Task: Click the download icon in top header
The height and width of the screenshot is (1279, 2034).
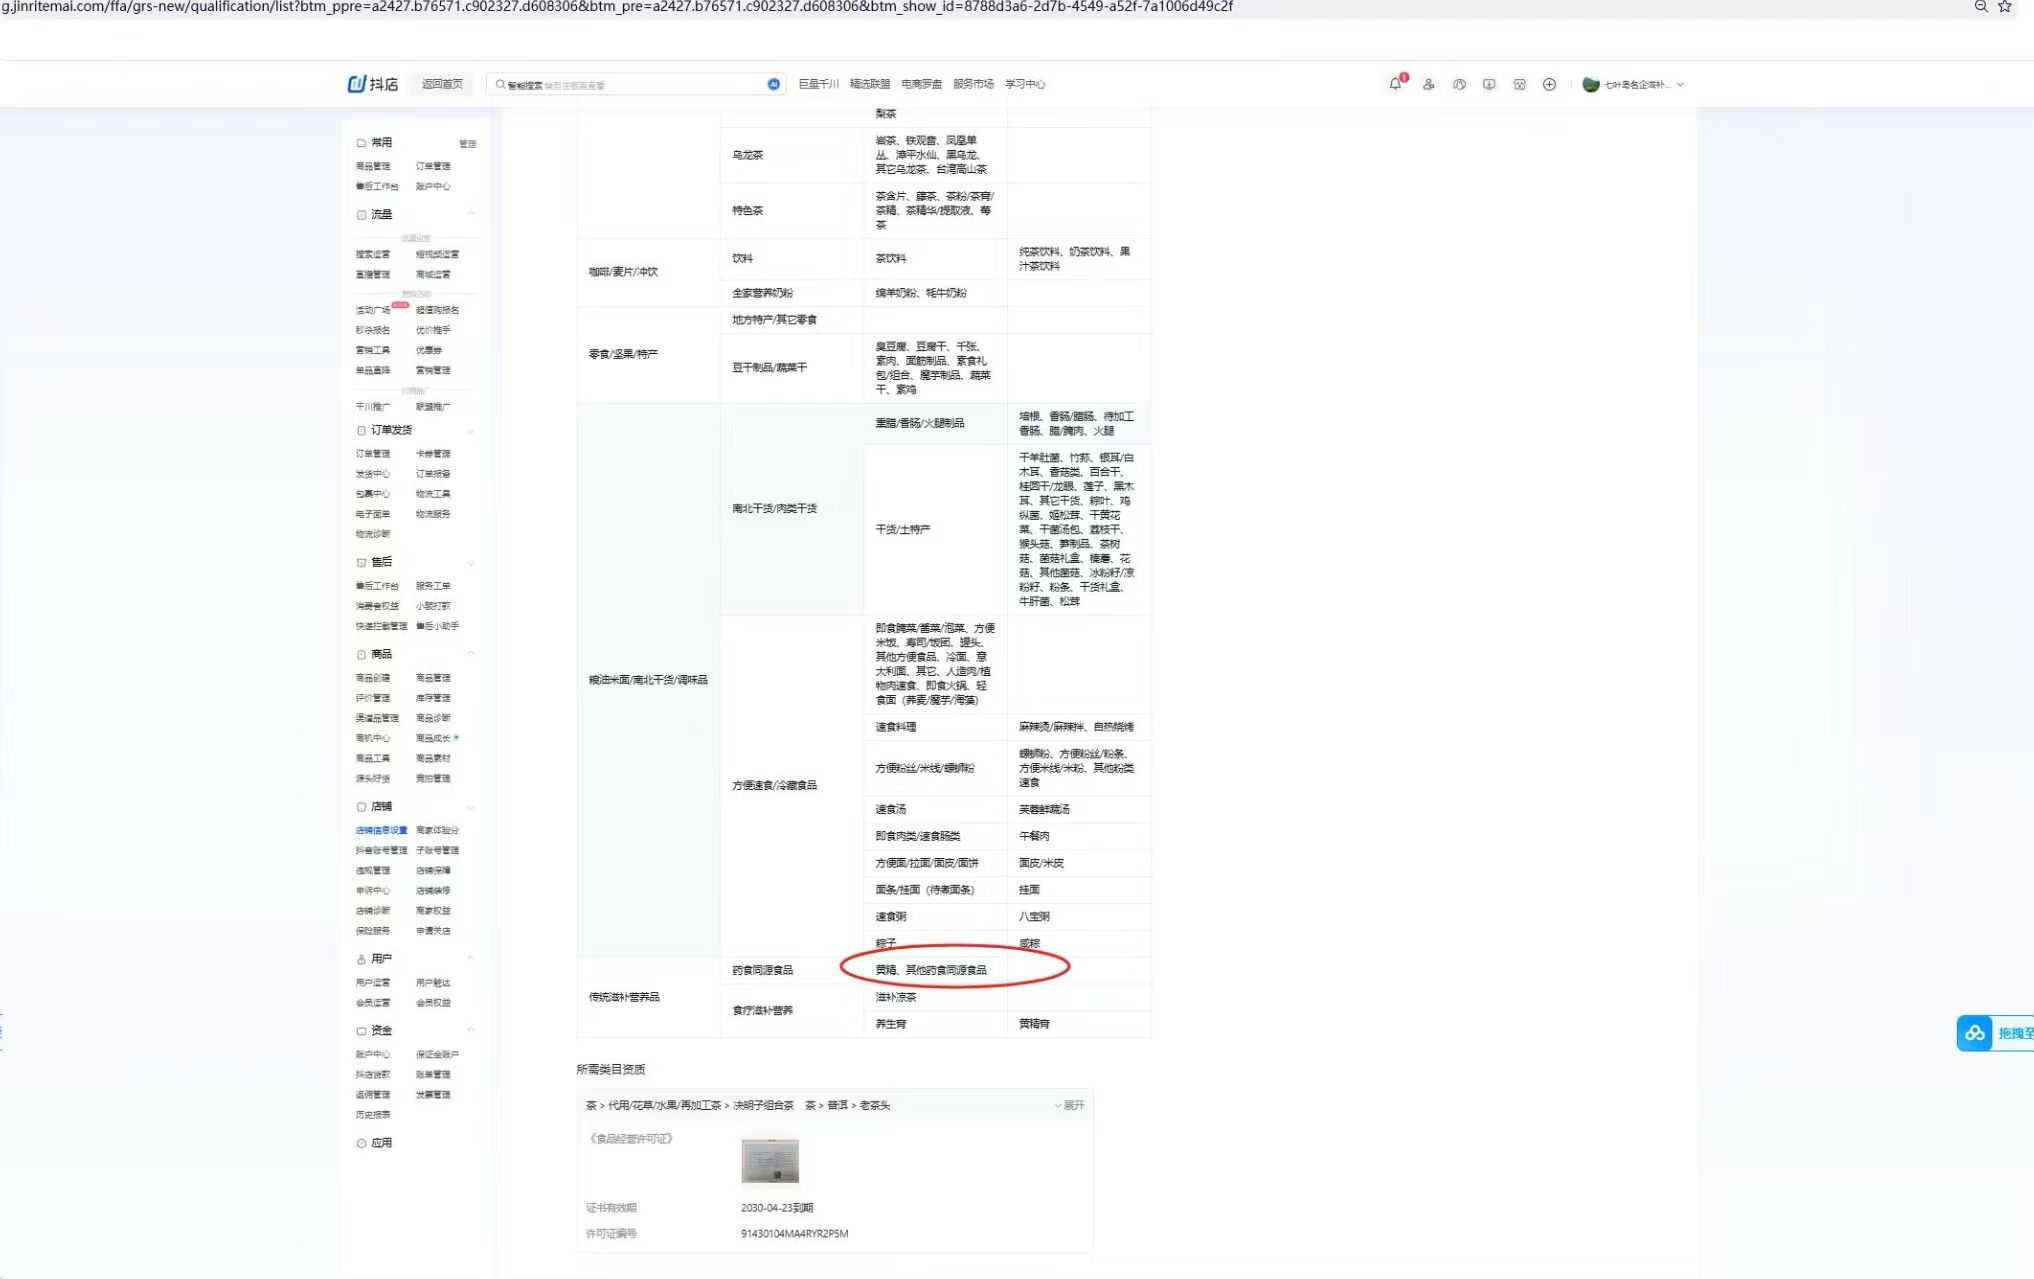Action: (x=1489, y=84)
